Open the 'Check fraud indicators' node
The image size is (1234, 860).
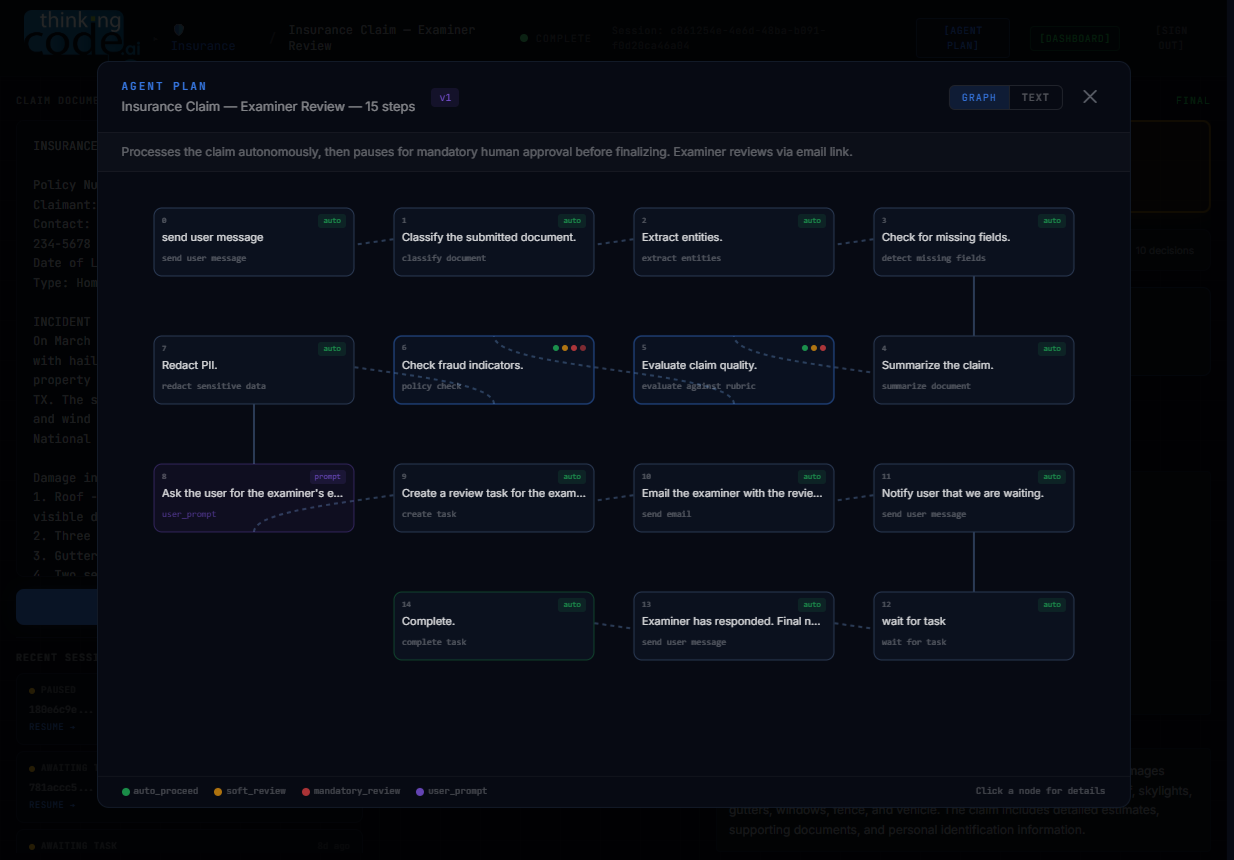[494, 370]
